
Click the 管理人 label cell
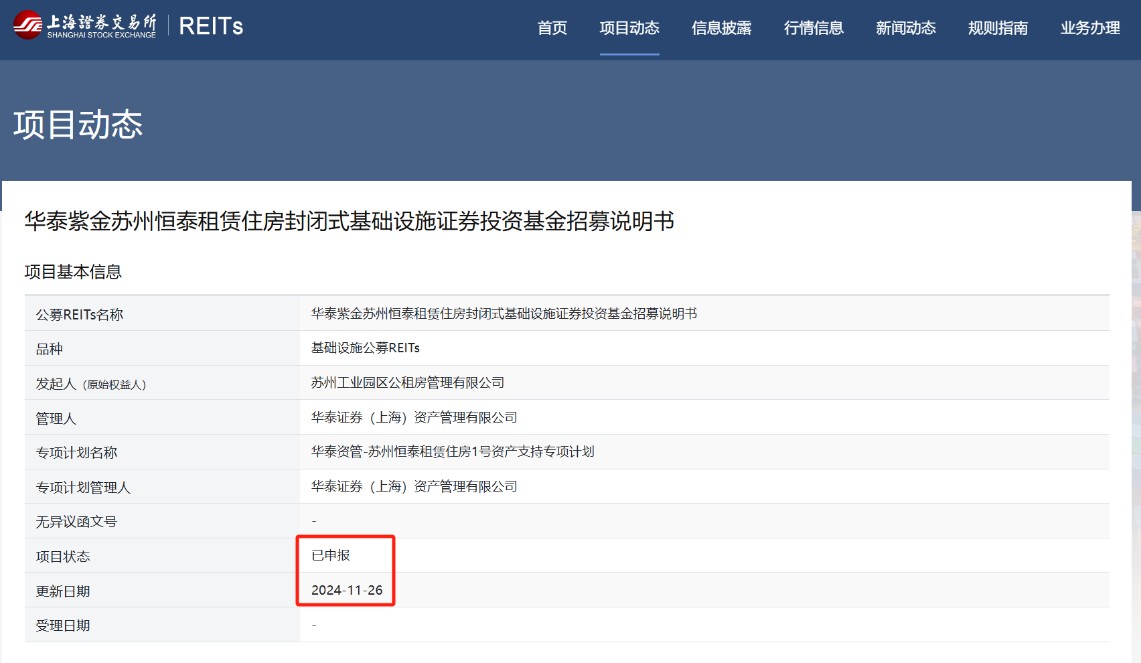click(x=162, y=418)
